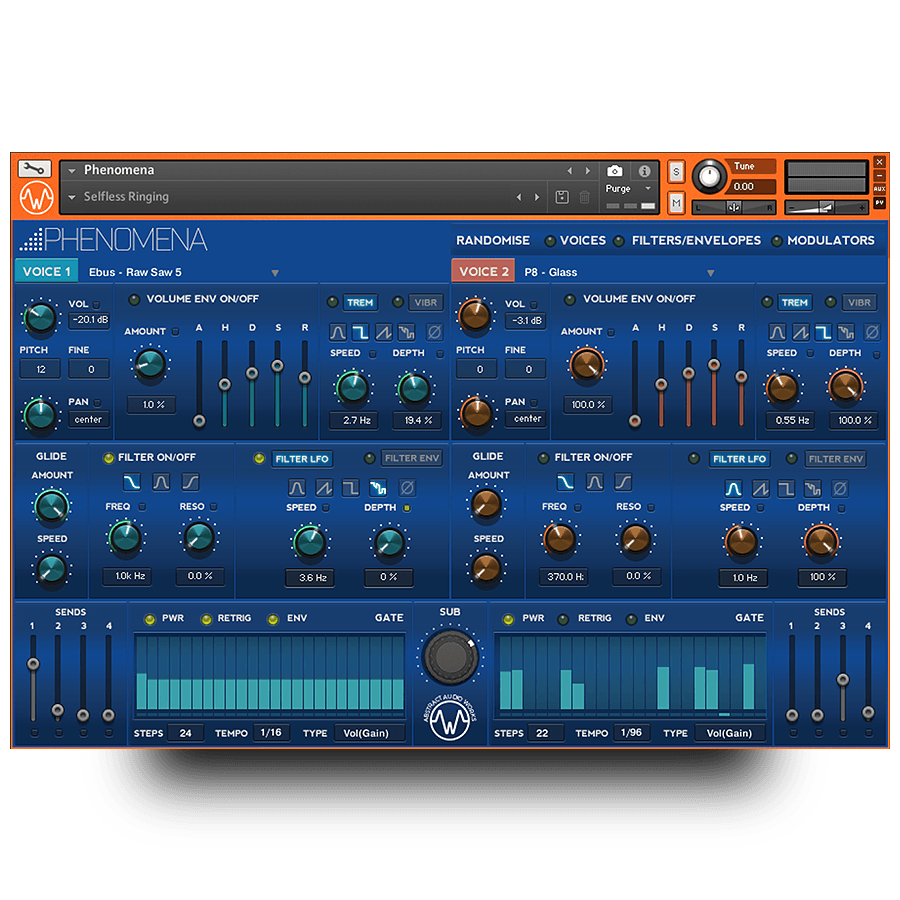Select Voice 1 low-pass filter type icon
Screen dimensions: 900x900
tap(131, 482)
